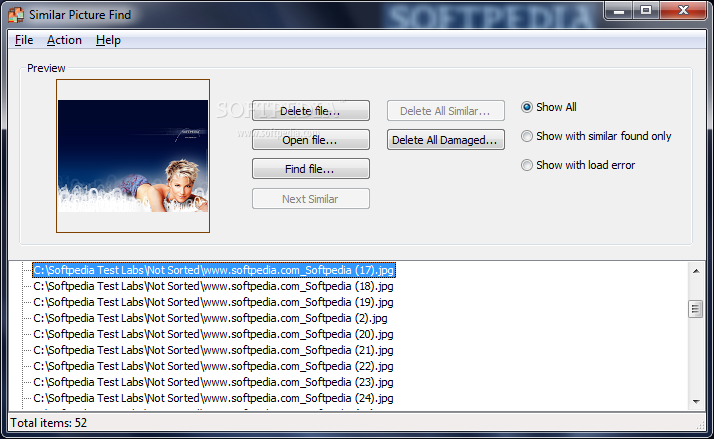Image resolution: width=714 pixels, height=439 pixels.
Task: Select the Softpedia (2).jpg row
Action: [210, 318]
